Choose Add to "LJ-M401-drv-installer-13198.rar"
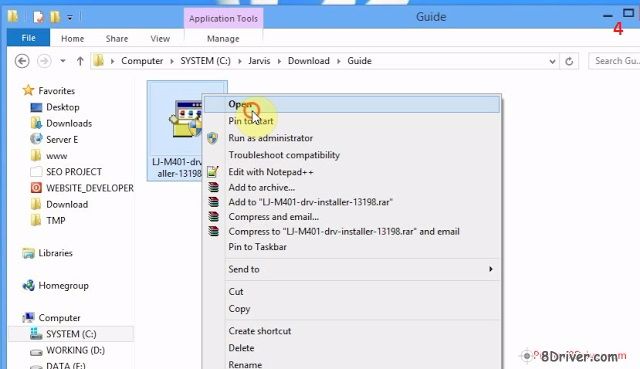 point(351,202)
